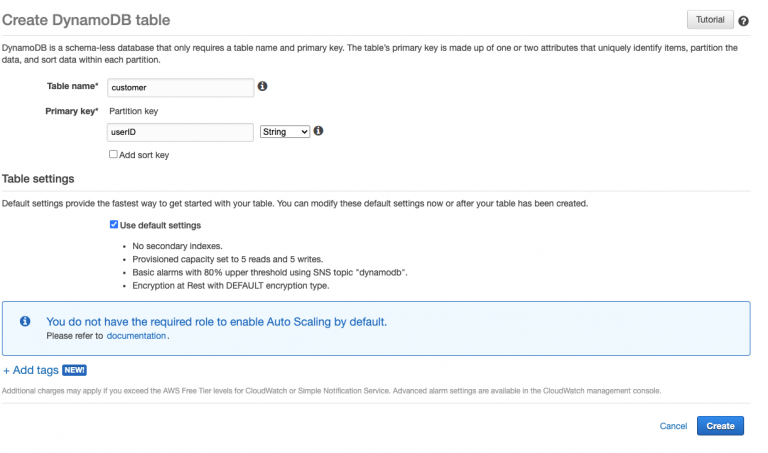Viewport: 768px width, 453px height.
Task: Click the info icon next to Table name field
Action: point(262,87)
